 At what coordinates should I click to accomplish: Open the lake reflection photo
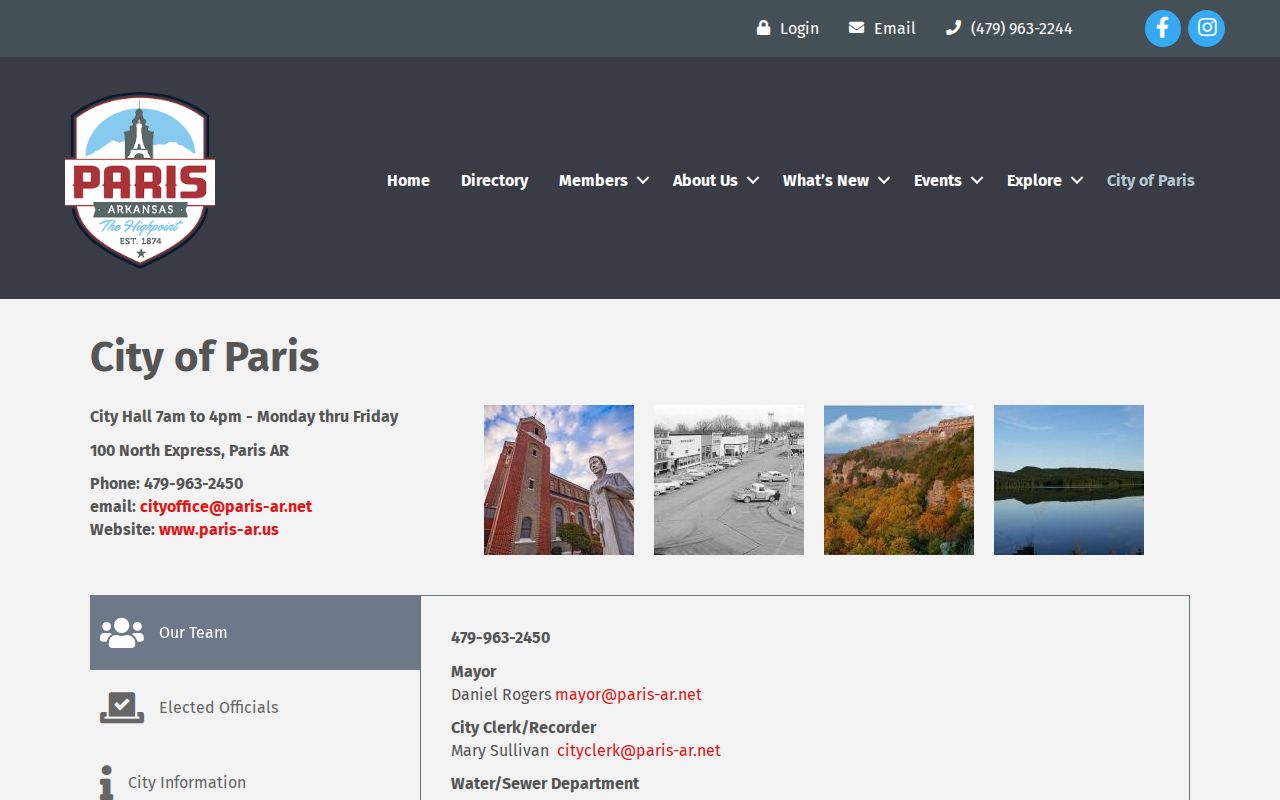coord(1069,480)
